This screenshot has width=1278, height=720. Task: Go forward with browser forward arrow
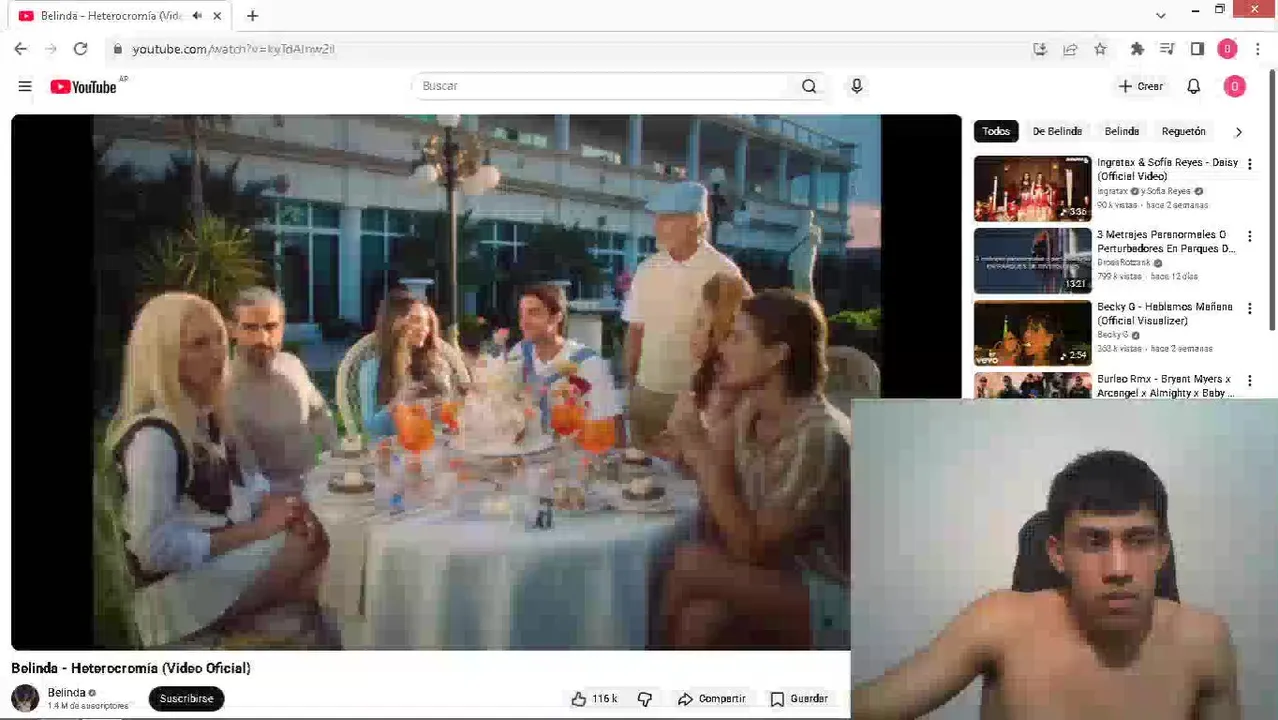click(x=51, y=49)
